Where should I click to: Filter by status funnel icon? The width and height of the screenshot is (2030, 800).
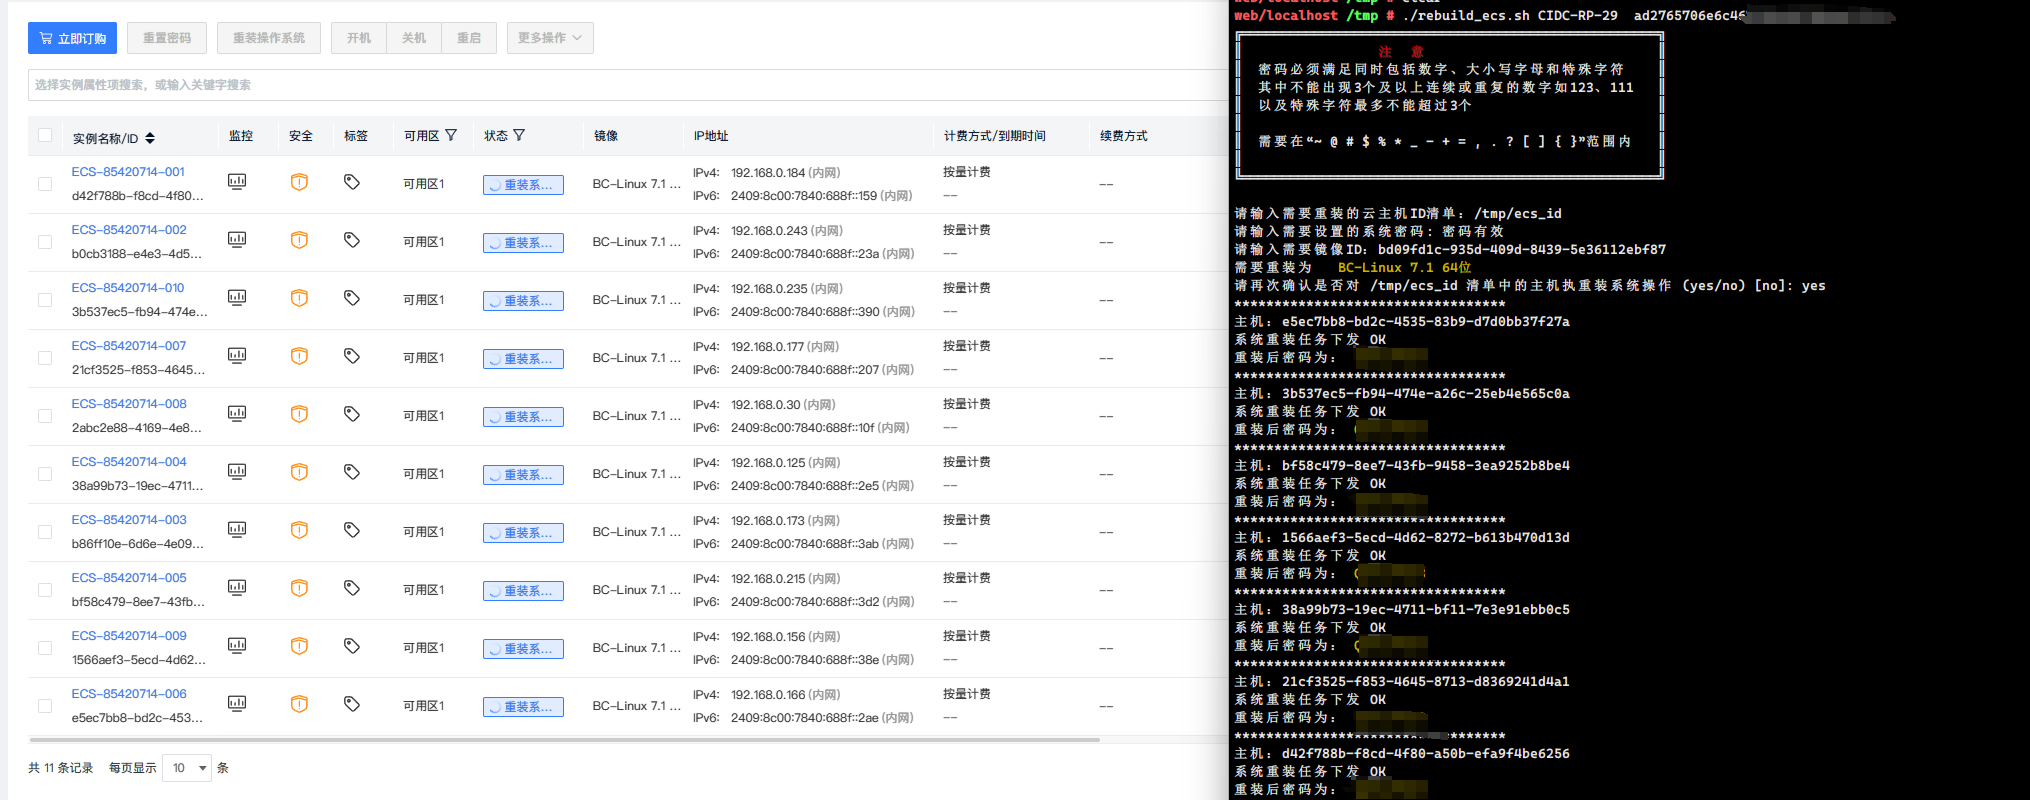point(519,135)
